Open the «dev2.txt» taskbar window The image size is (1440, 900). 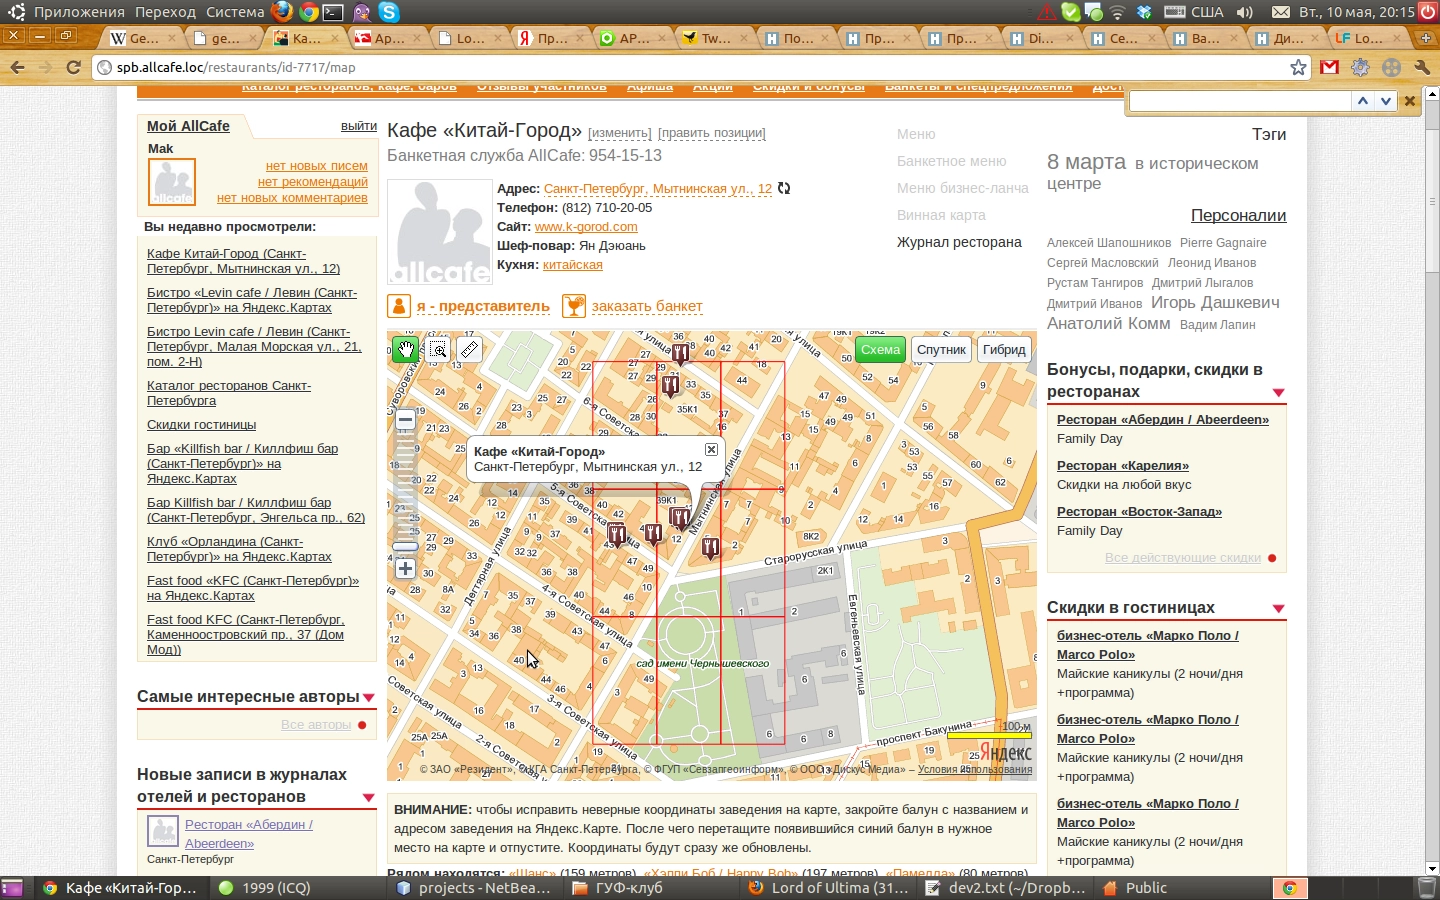1007,888
